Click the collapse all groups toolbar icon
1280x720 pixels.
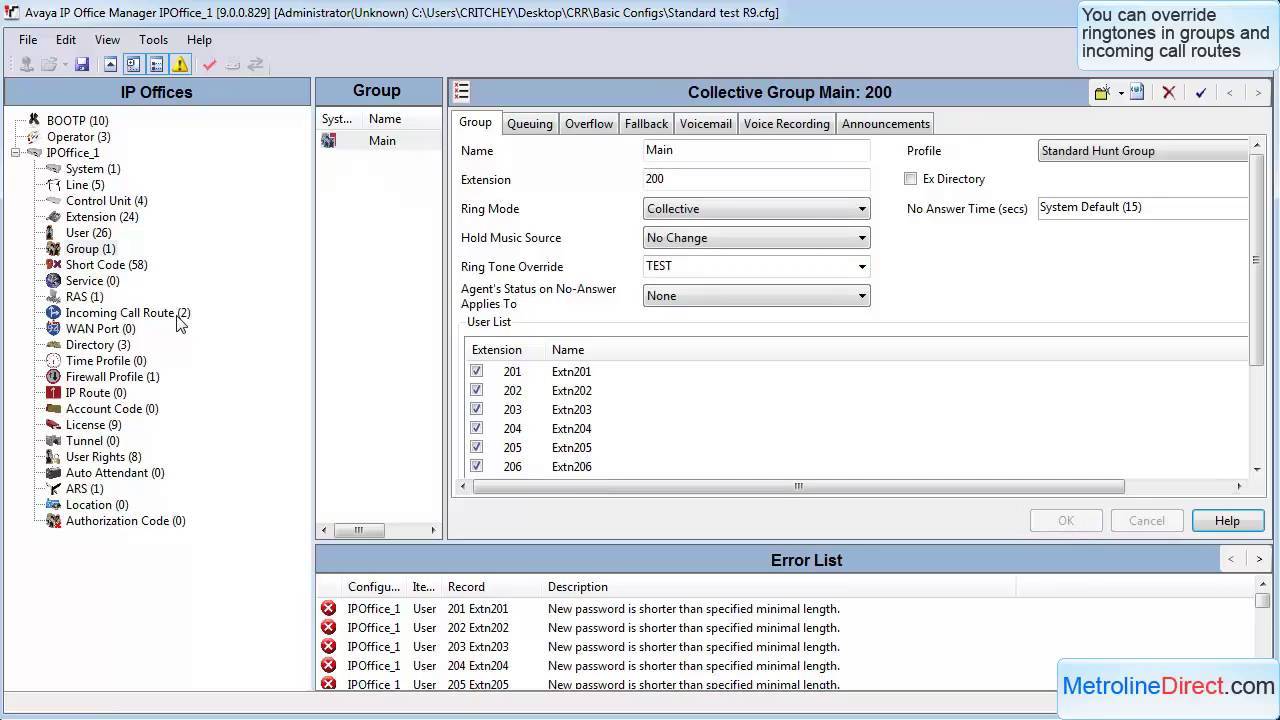coord(110,64)
